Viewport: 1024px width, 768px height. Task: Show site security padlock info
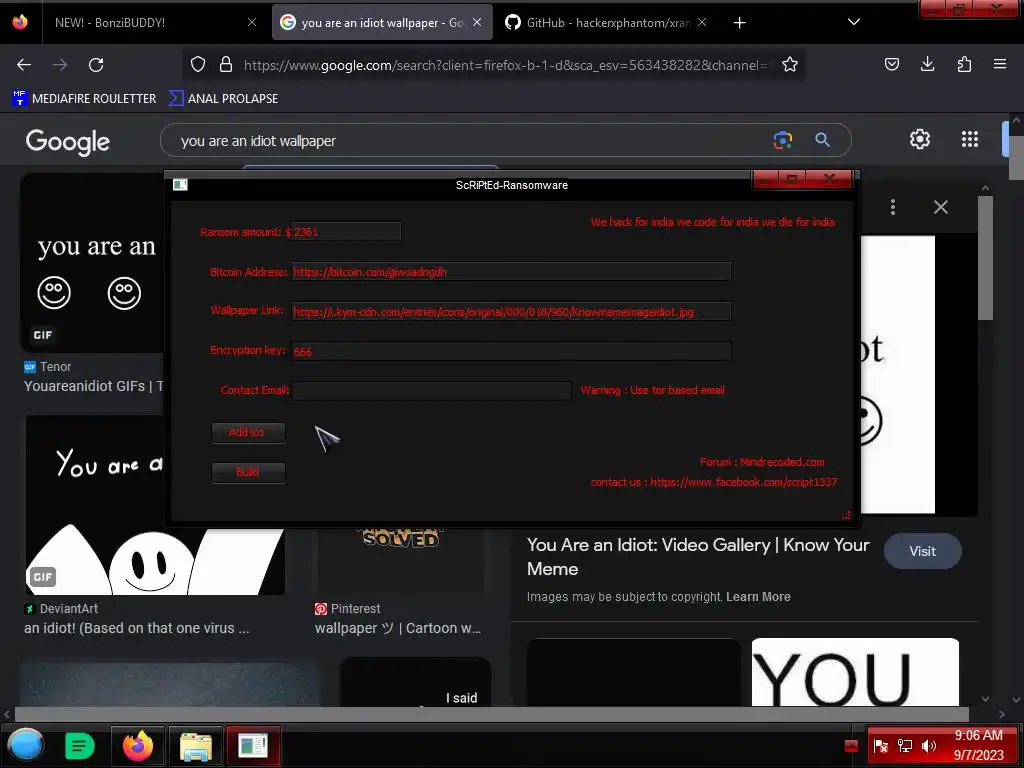coord(226,64)
